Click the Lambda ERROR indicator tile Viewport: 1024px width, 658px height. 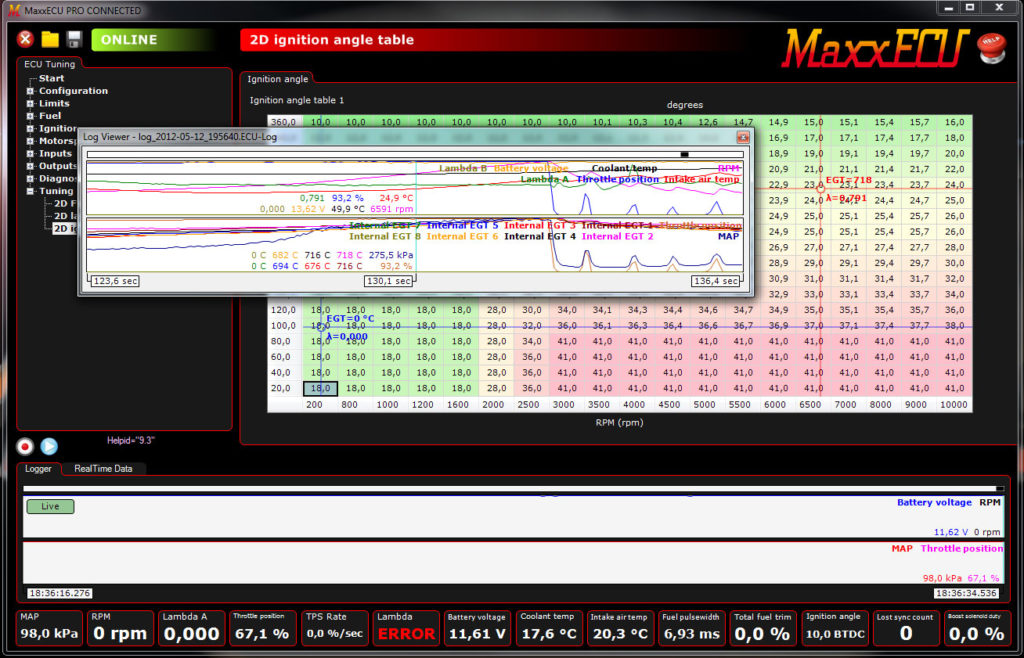click(406, 628)
